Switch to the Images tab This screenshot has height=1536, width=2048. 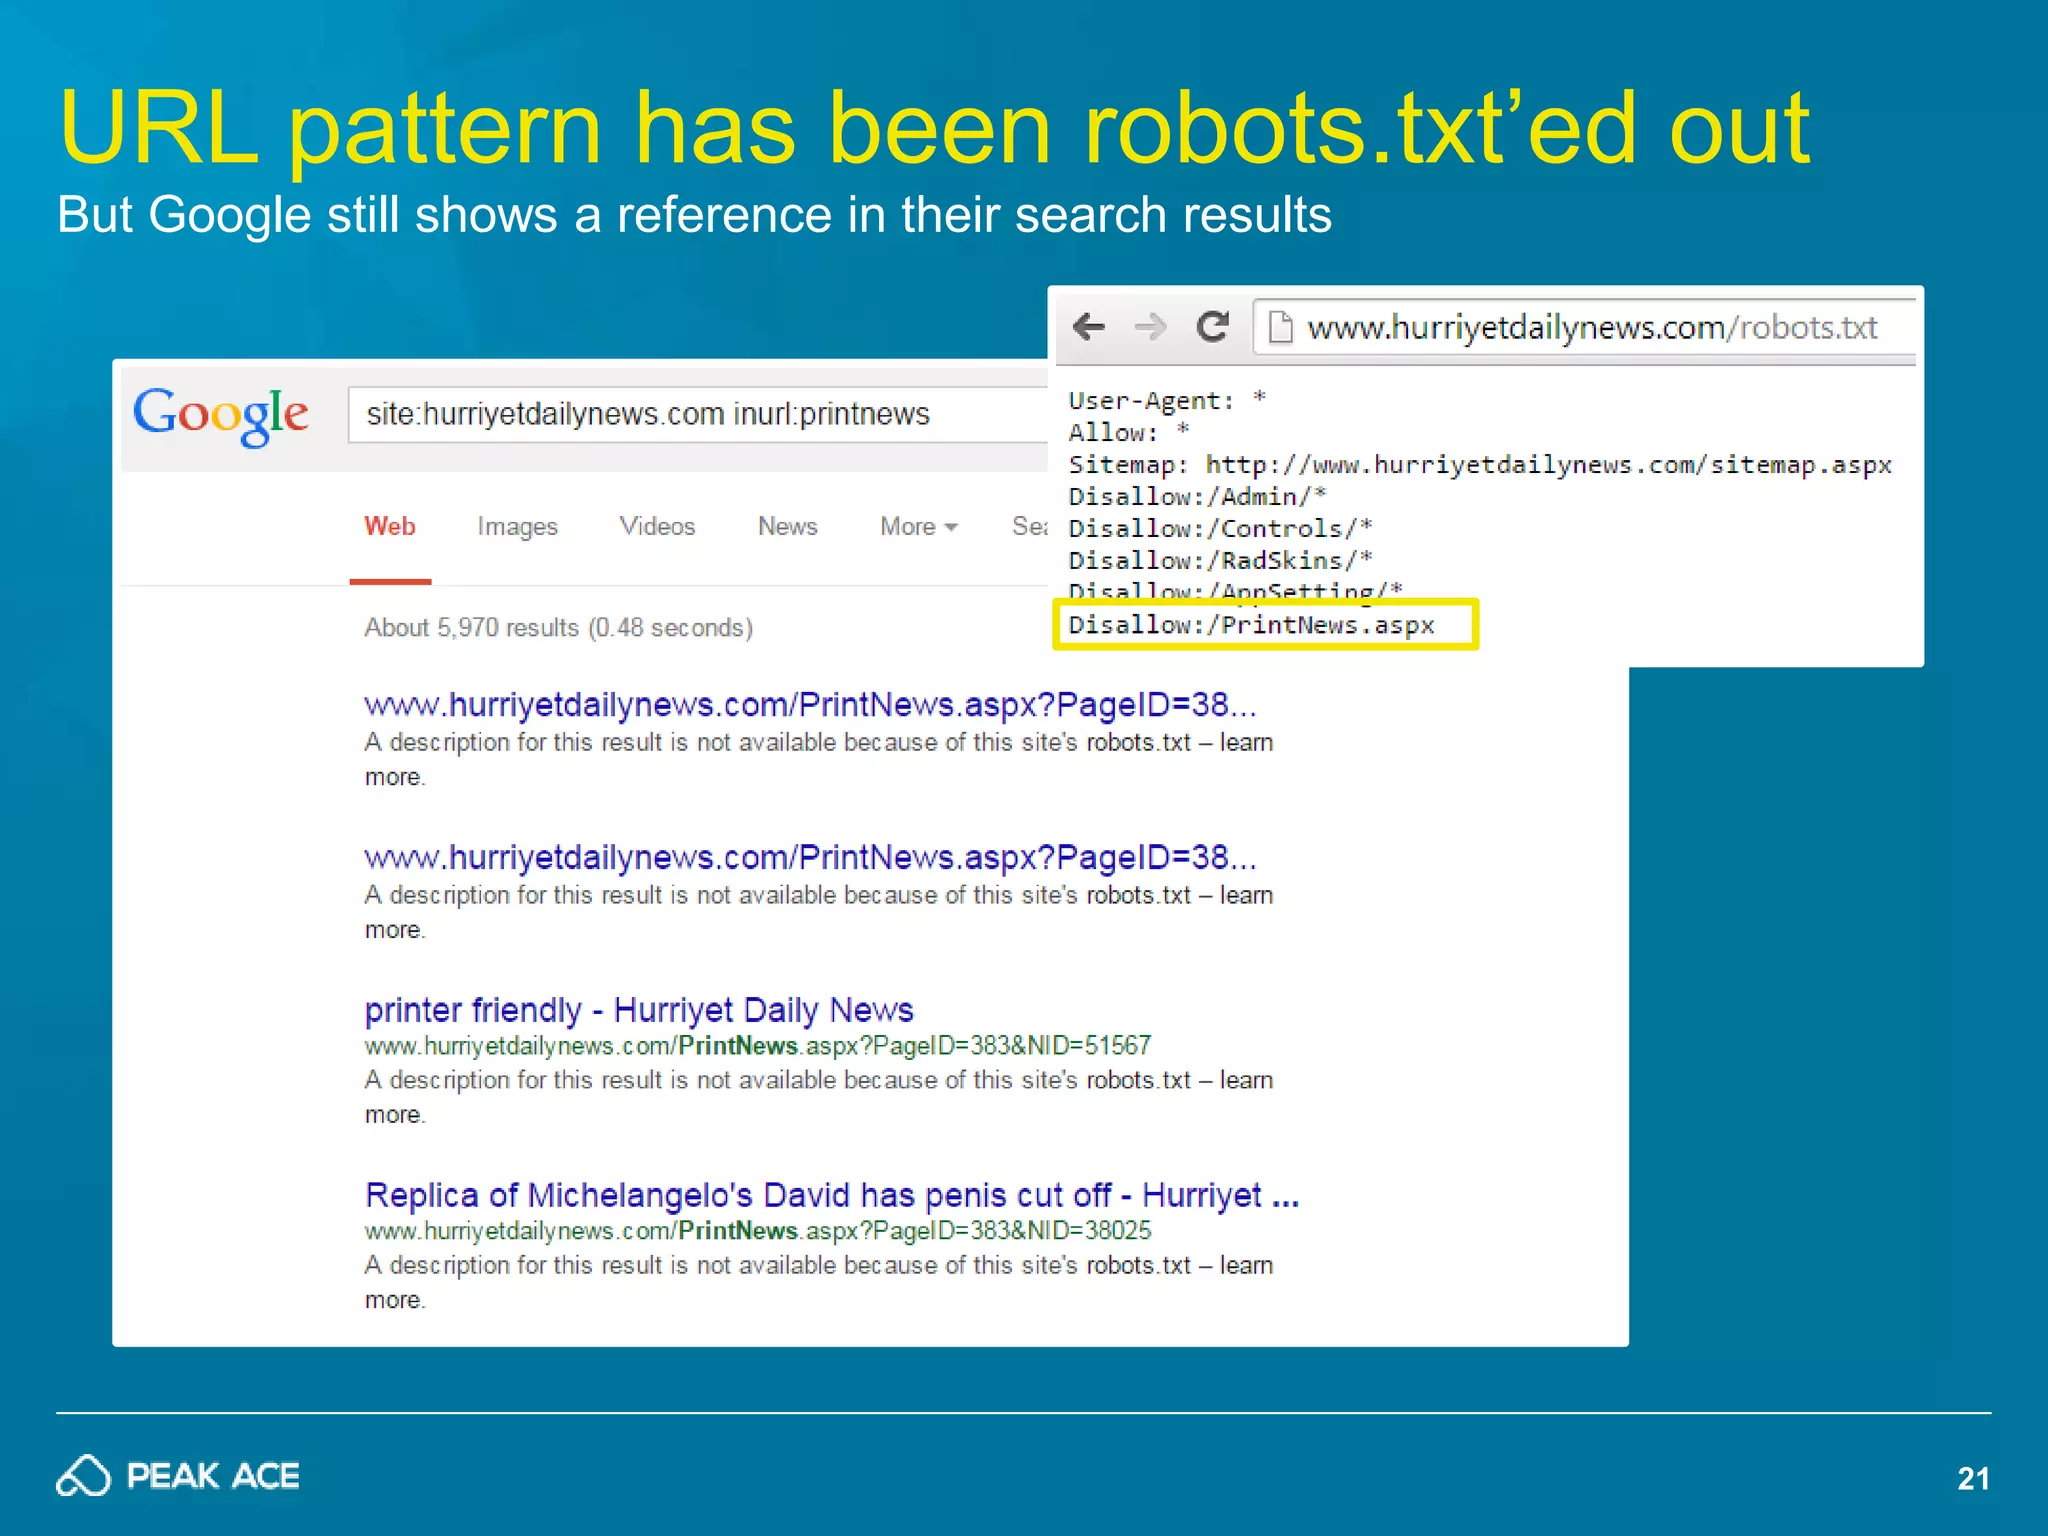(x=517, y=527)
